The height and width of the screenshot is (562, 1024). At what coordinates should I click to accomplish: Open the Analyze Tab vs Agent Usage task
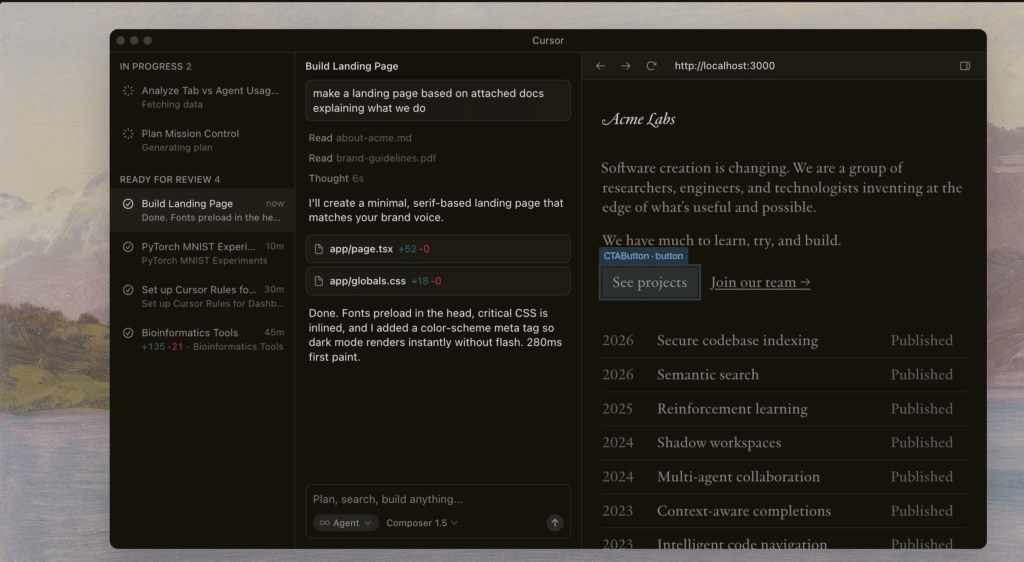coord(202,97)
